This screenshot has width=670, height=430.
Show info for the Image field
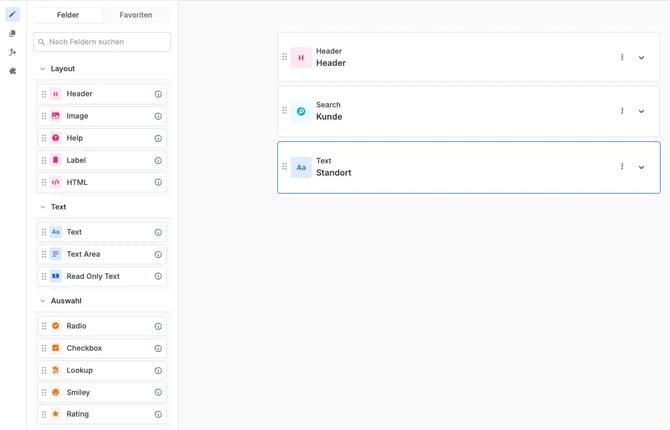click(x=158, y=116)
